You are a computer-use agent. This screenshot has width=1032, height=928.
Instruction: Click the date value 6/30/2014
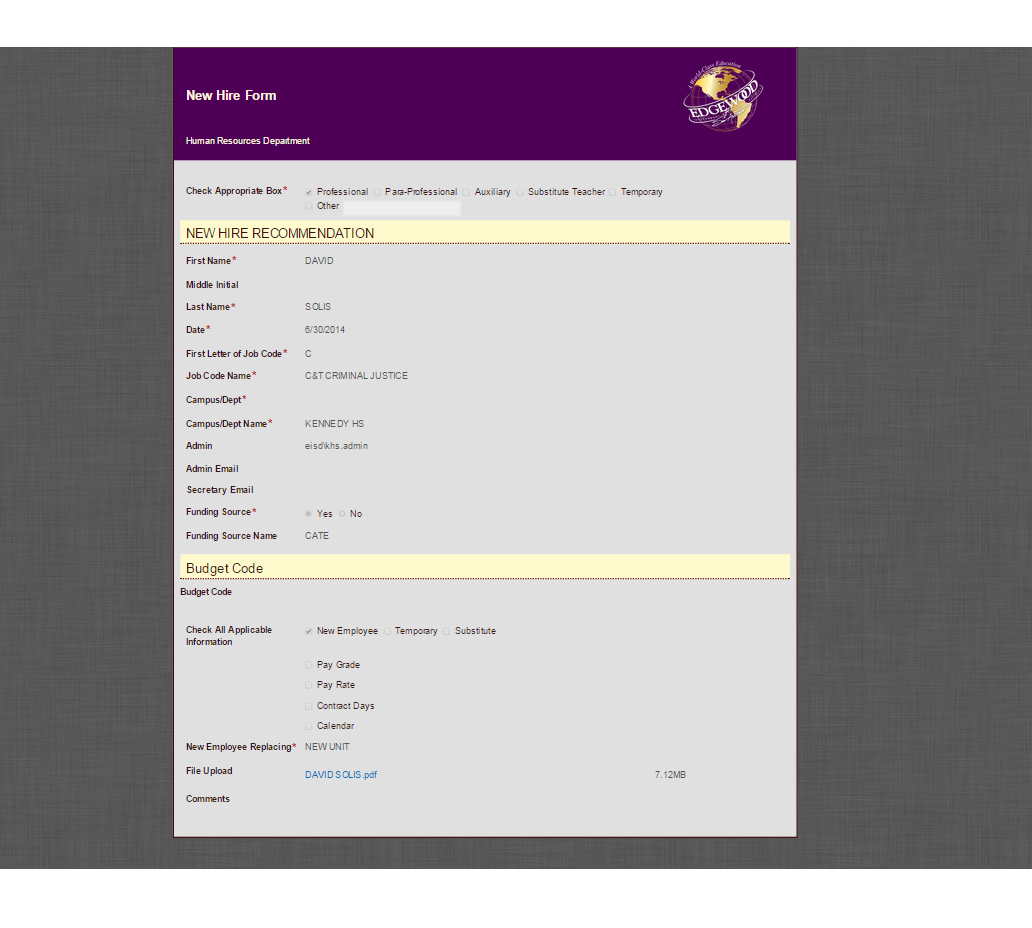coord(324,330)
